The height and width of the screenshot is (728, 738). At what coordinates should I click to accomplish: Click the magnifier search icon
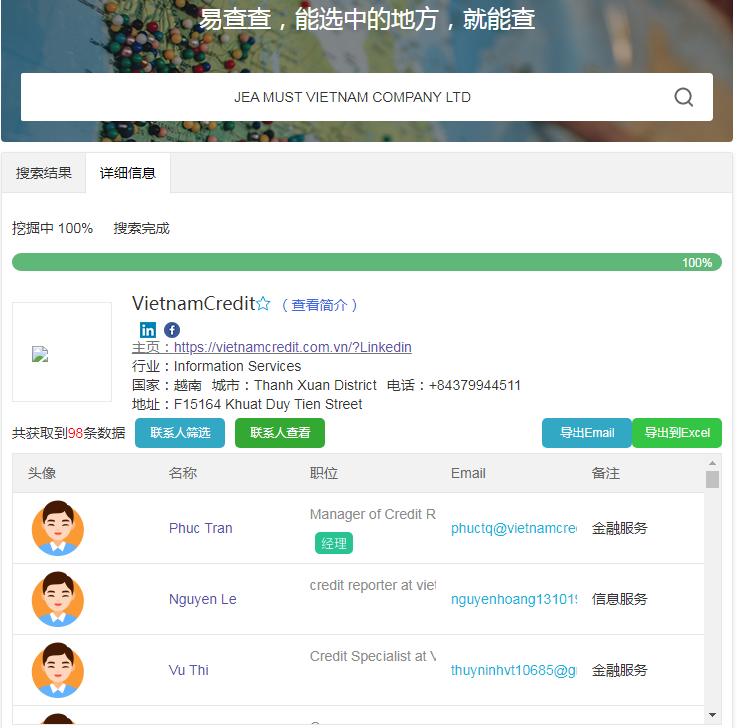point(683,97)
